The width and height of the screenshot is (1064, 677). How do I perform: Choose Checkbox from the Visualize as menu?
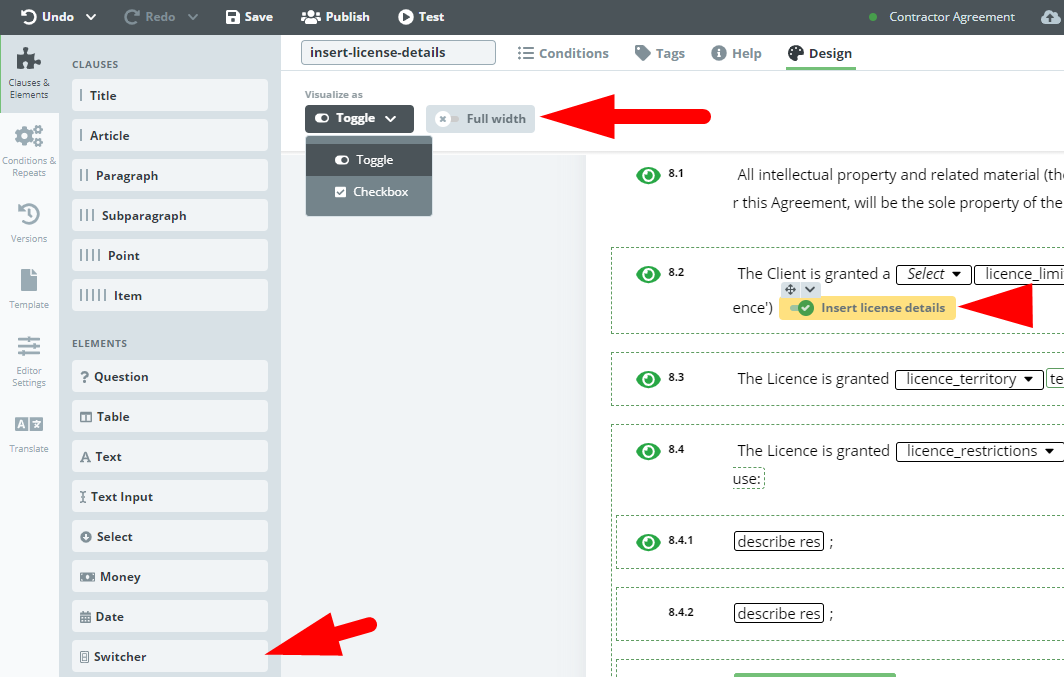[x=370, y=192]
